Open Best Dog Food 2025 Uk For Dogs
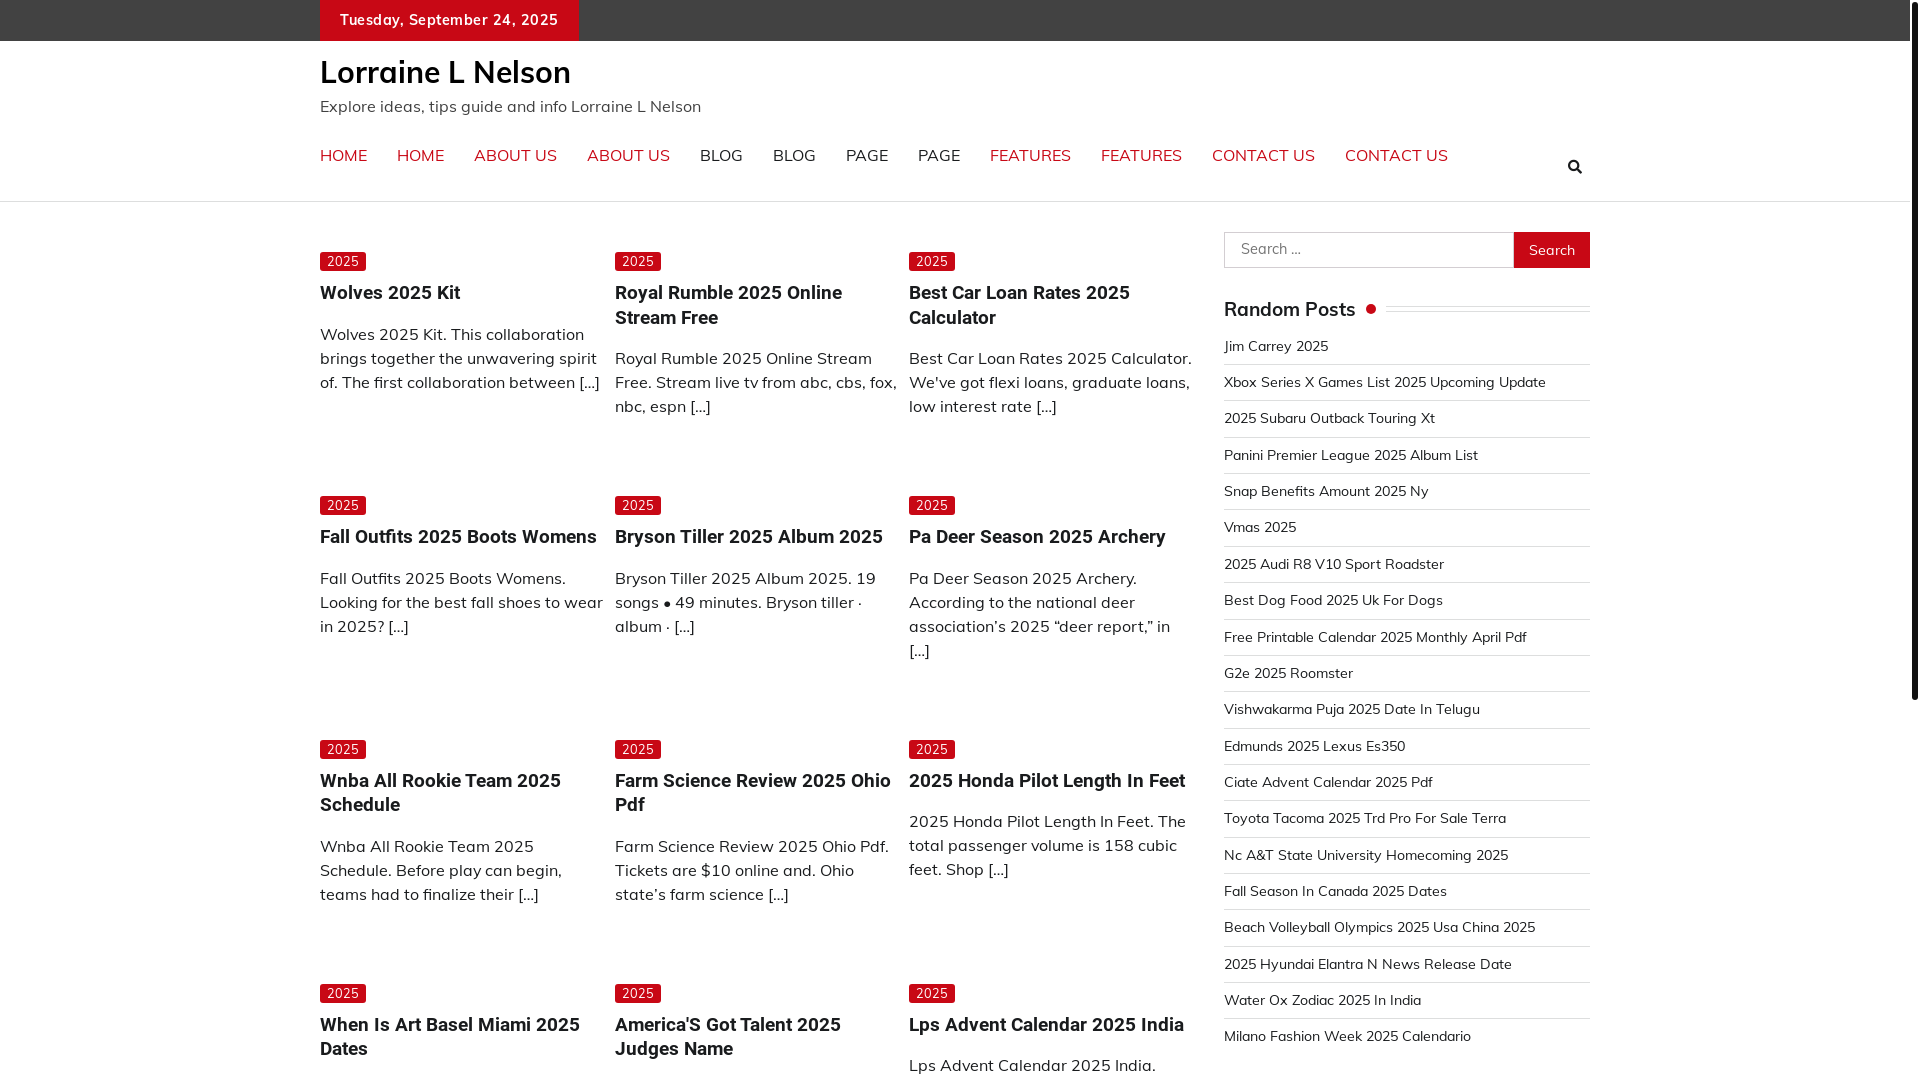Screen dimensions: 1920x1080 click(x=1333, y=601)
